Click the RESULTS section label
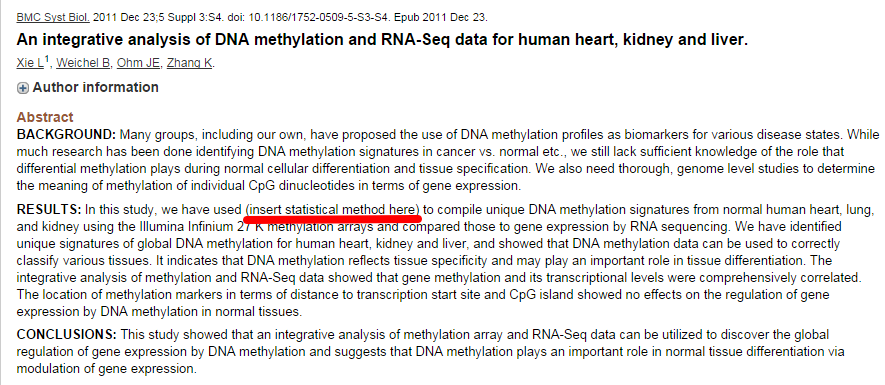This screenshot has width=885, height=385. 49,210
